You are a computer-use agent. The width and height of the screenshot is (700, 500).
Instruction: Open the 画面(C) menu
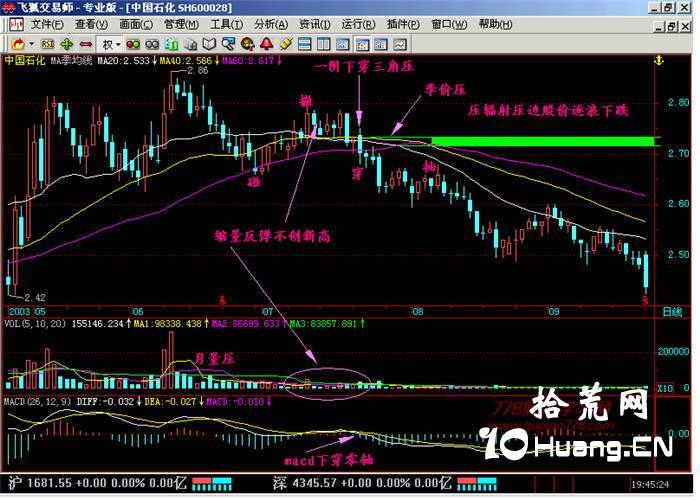(x=136, y=25)
